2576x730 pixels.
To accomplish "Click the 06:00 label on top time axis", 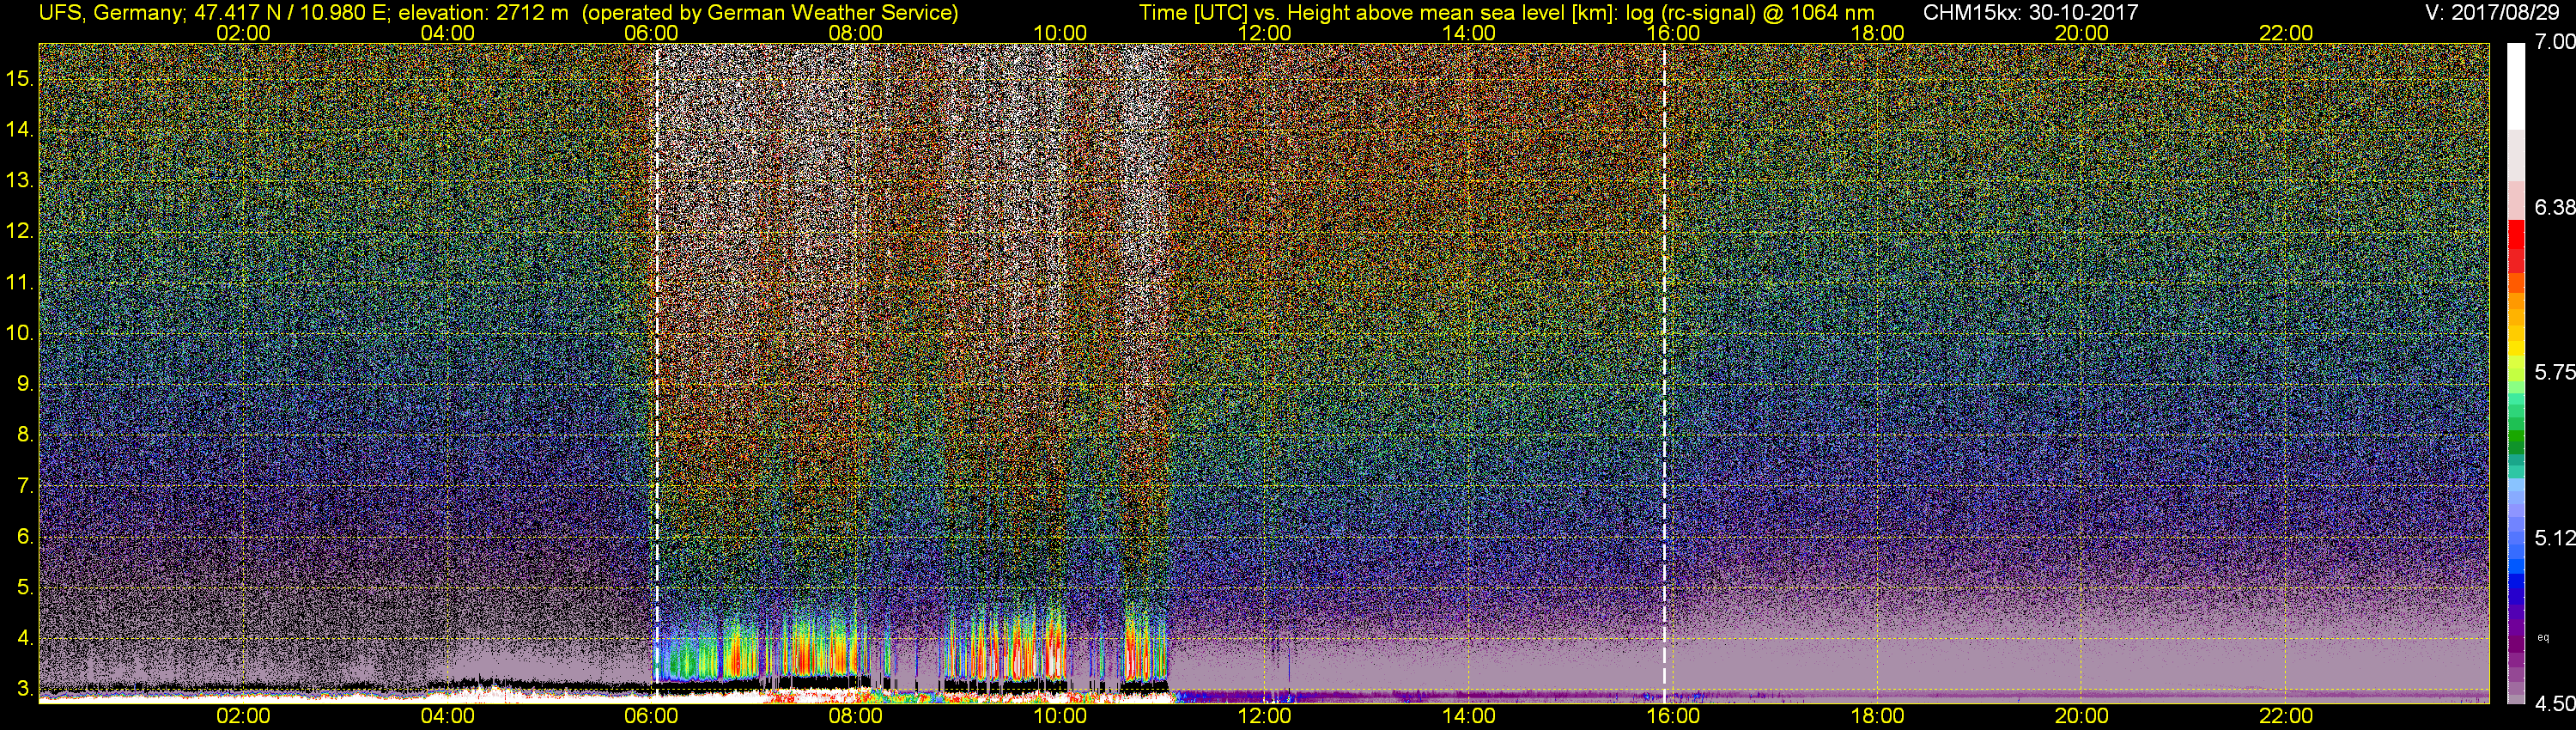I will click(651, 33).
